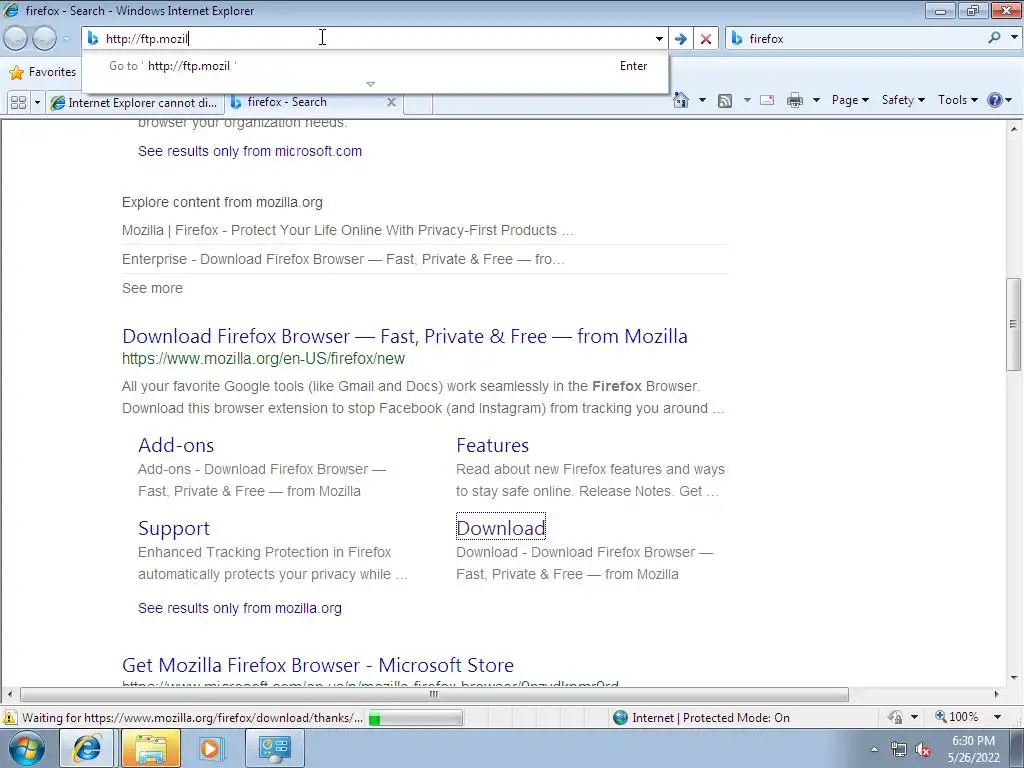The height and width of the screenshot is (768, 1024).
Task: Open 'See results only from microsoft.com'
Action: (x=249, y=151)
